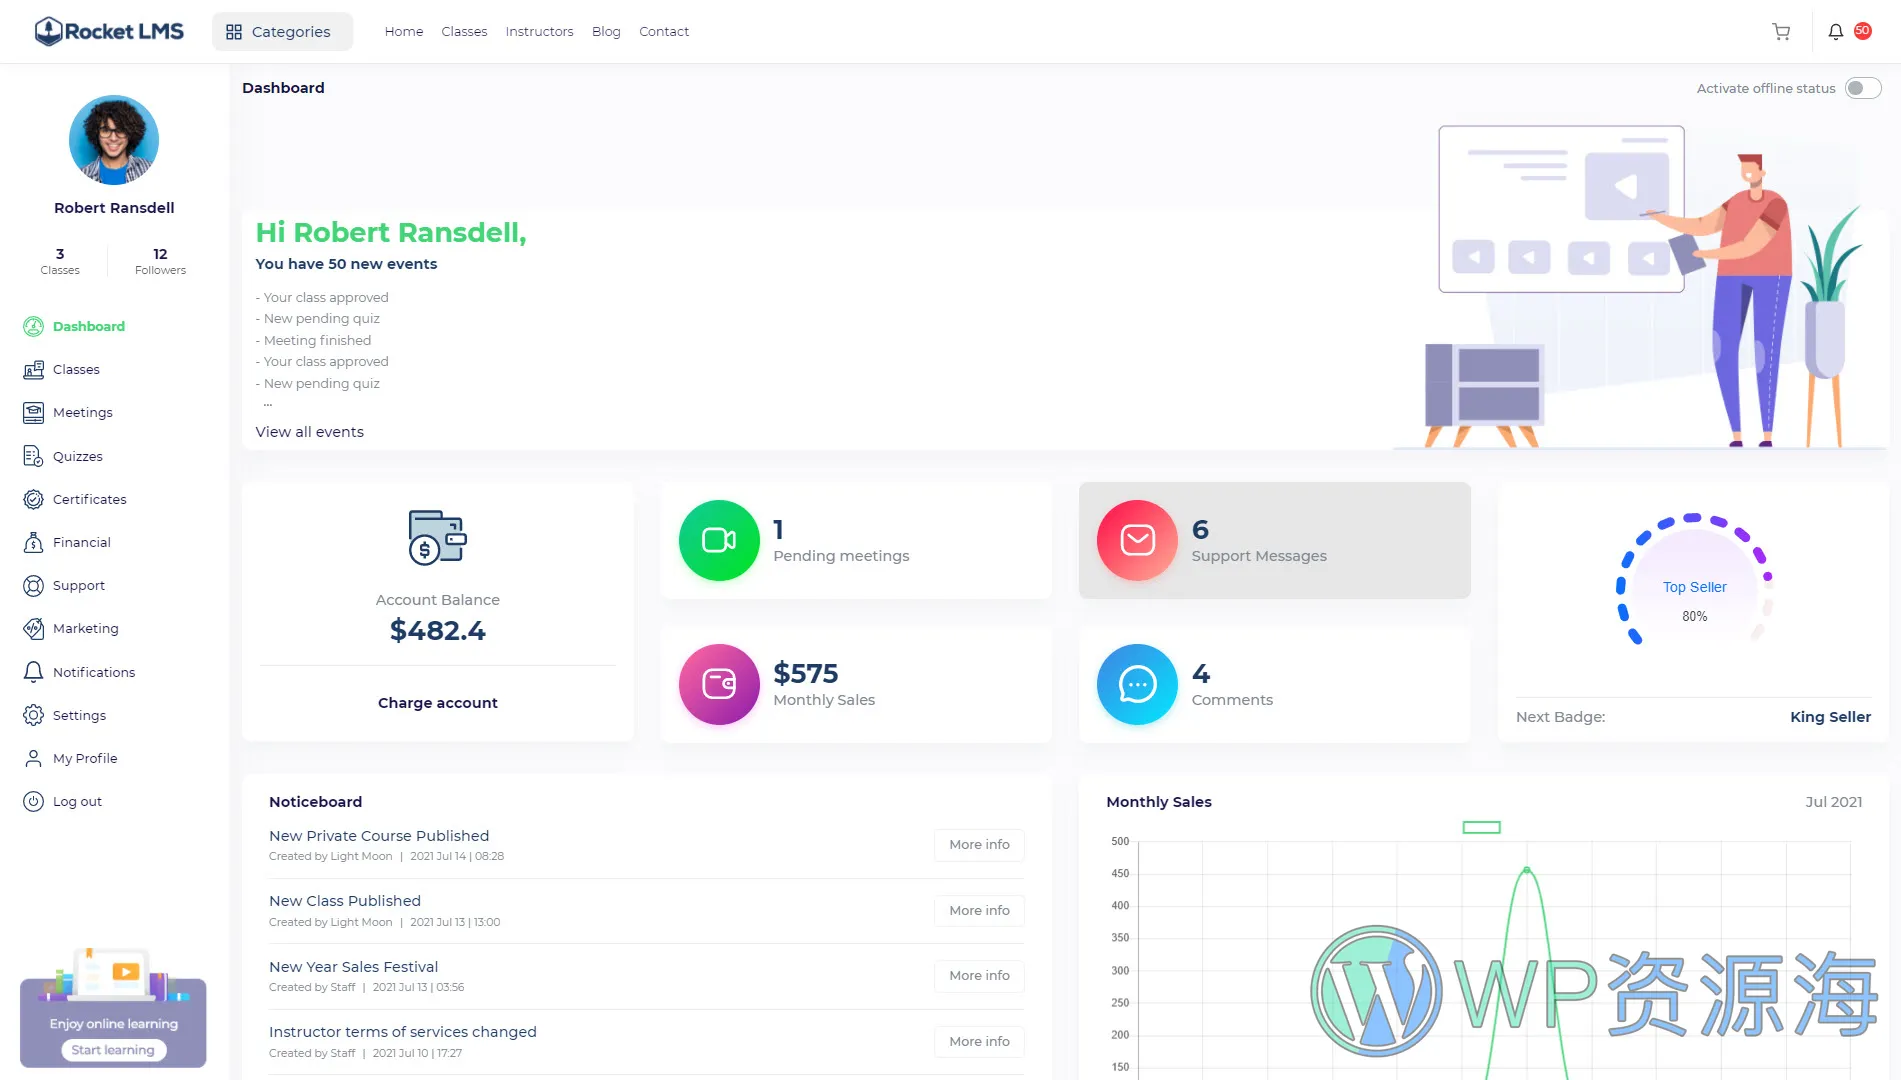Open the Categories dropdown
This screenshot has width=1901, height=1080.
pyautogui.click(x=282, y=32)
